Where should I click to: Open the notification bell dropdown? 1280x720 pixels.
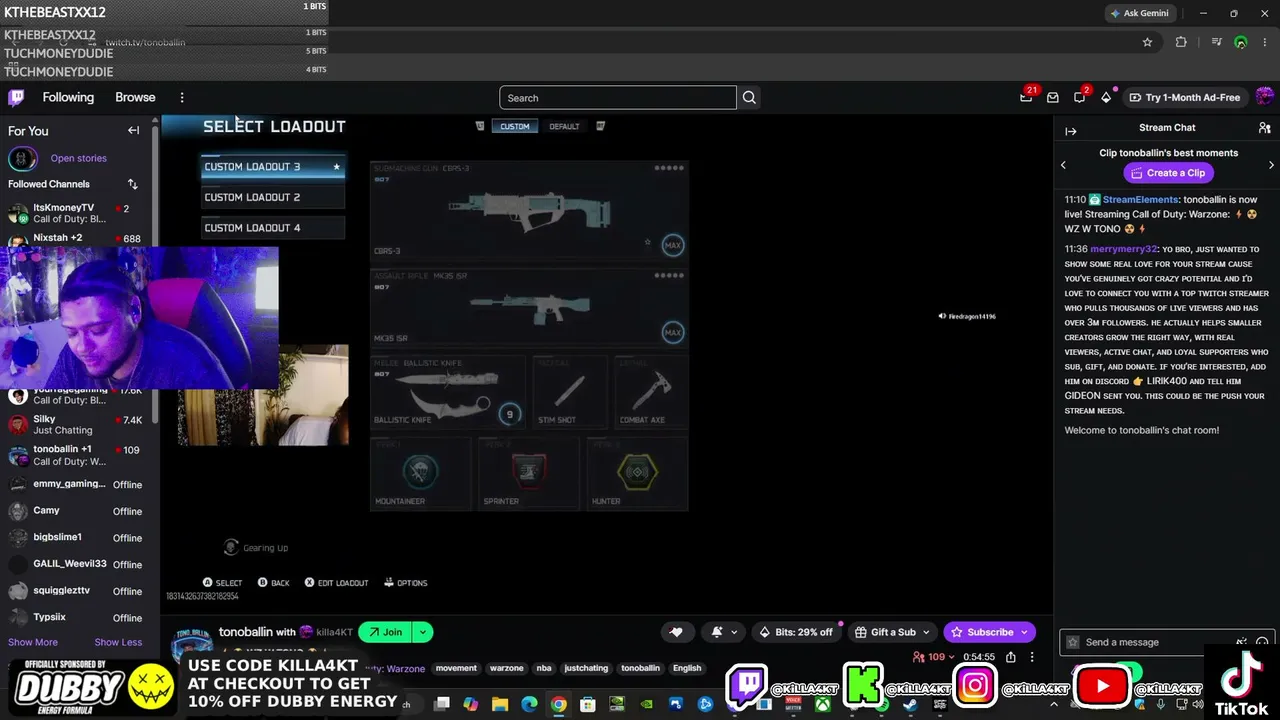click(725, 632)
